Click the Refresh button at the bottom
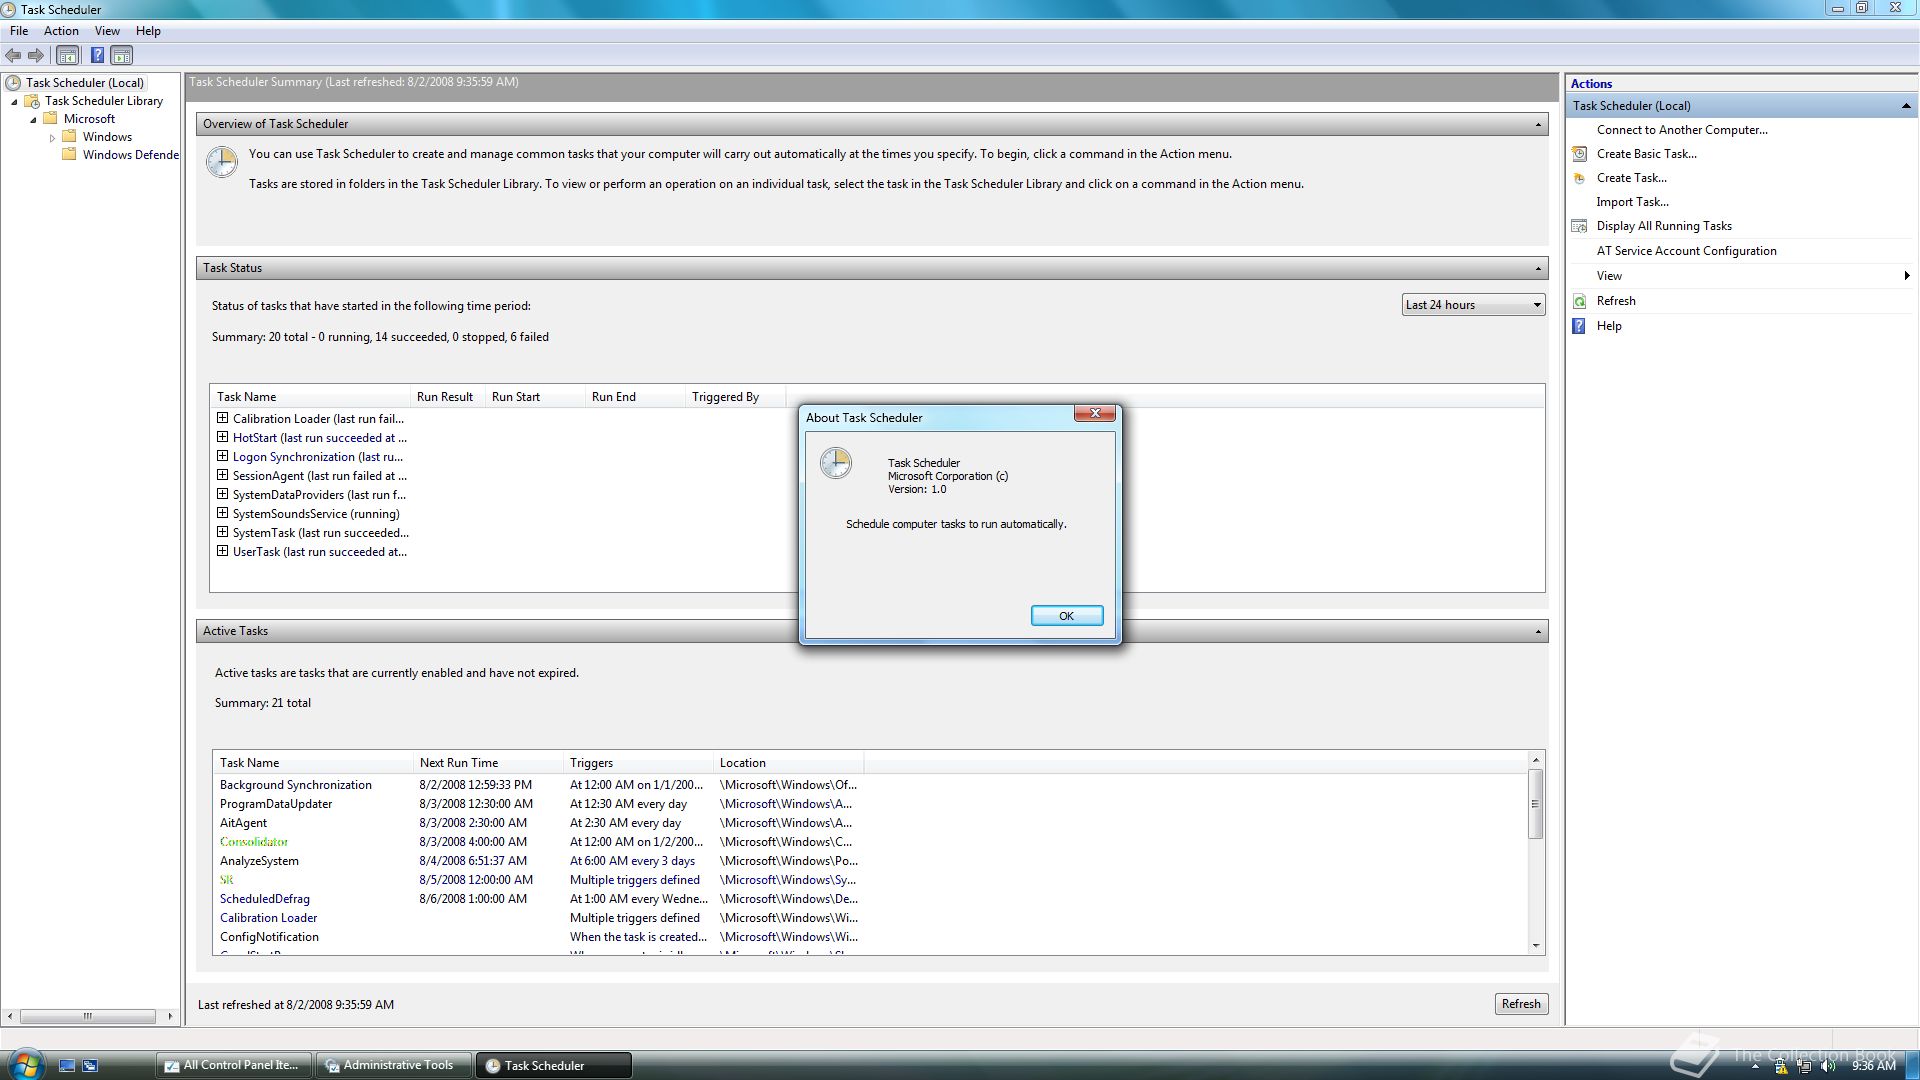Viewport: 1920px width, 1080px height. click(x=1520, y=1004)
